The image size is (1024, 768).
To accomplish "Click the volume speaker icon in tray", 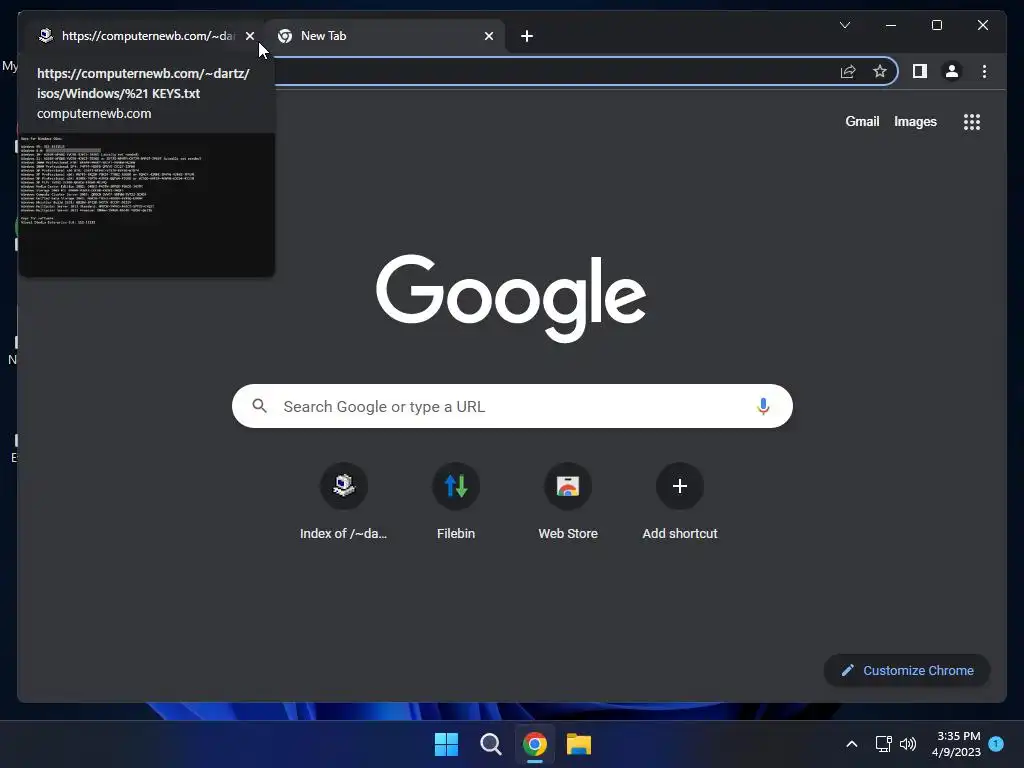I will point(908,744).
